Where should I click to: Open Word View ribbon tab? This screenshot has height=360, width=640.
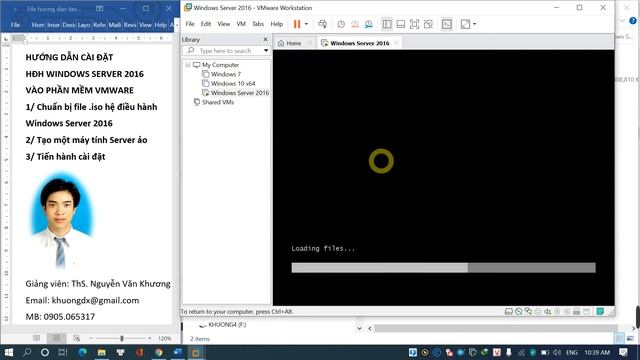pos(145,25)
